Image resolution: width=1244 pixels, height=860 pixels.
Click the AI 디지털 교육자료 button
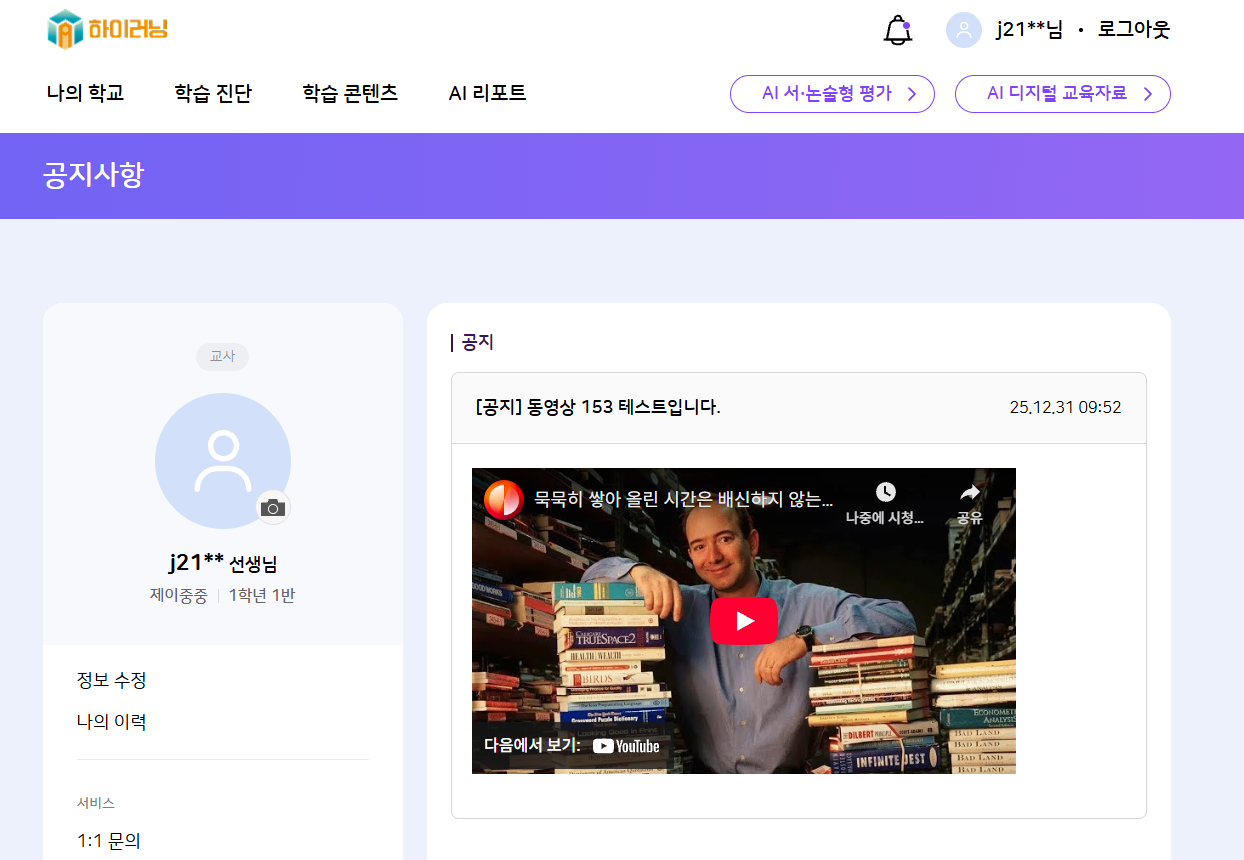pyautogui.click(x=1062, y=94)
